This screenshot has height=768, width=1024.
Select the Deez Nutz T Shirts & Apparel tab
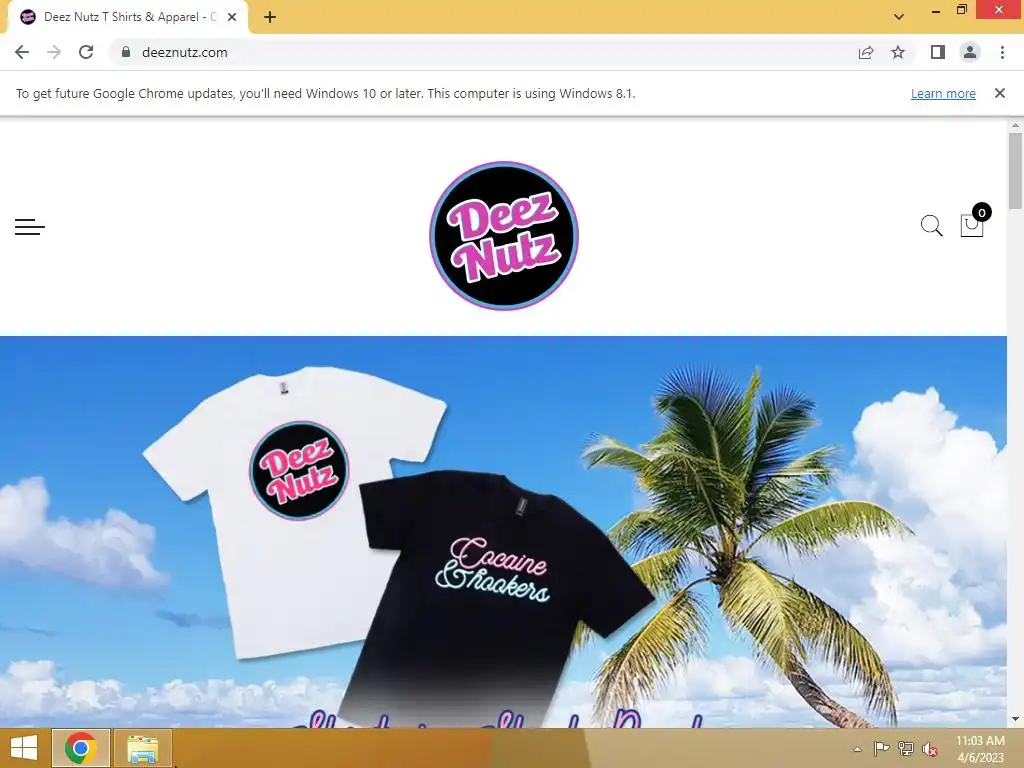(x=127, y=17)
